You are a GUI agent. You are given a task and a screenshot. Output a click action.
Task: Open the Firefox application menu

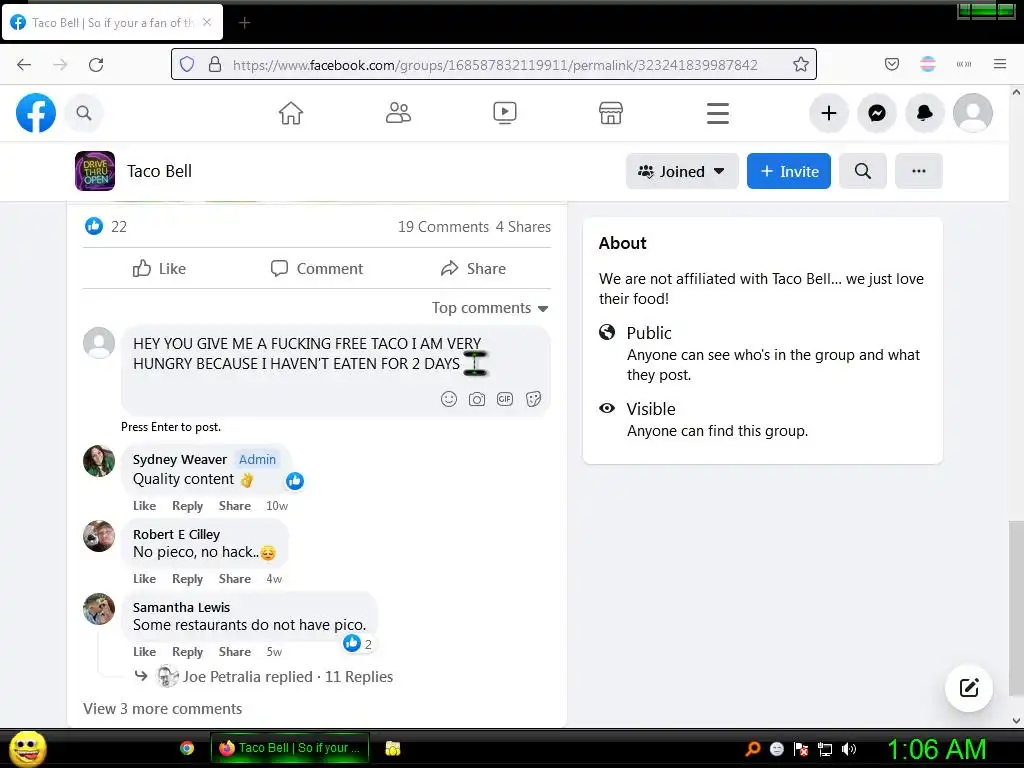point(1000,64)
